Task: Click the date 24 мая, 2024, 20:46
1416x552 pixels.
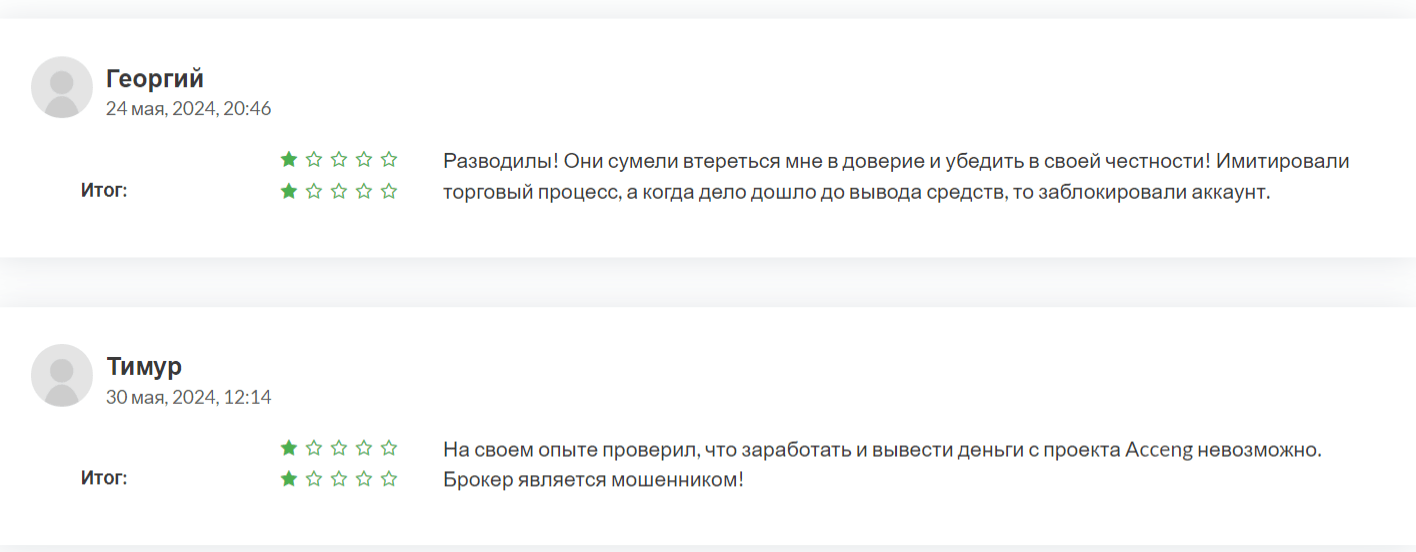Action: point(189,108)
